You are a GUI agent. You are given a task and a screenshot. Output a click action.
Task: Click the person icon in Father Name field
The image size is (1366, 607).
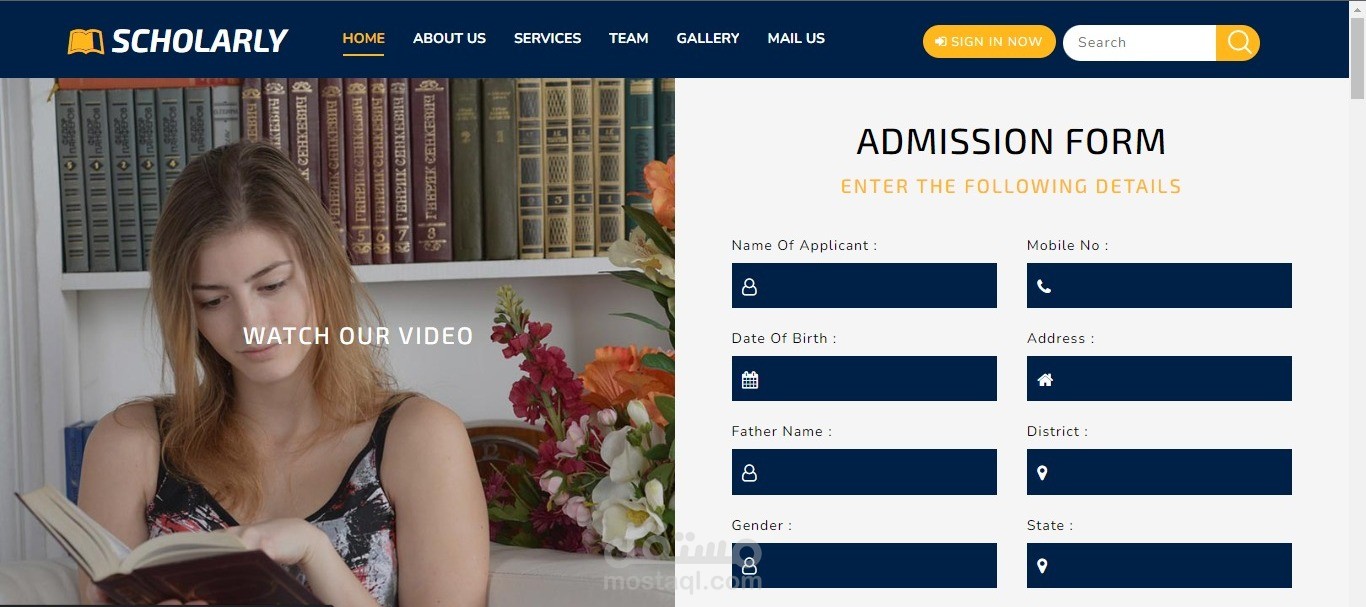[x=749, y=473]
